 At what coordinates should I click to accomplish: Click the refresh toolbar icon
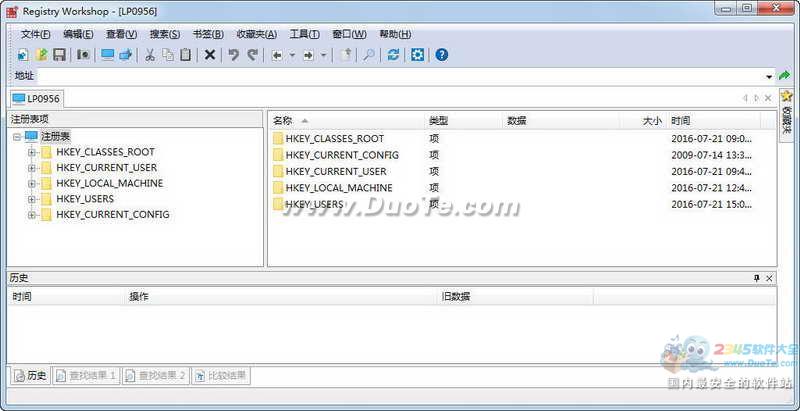393,55
